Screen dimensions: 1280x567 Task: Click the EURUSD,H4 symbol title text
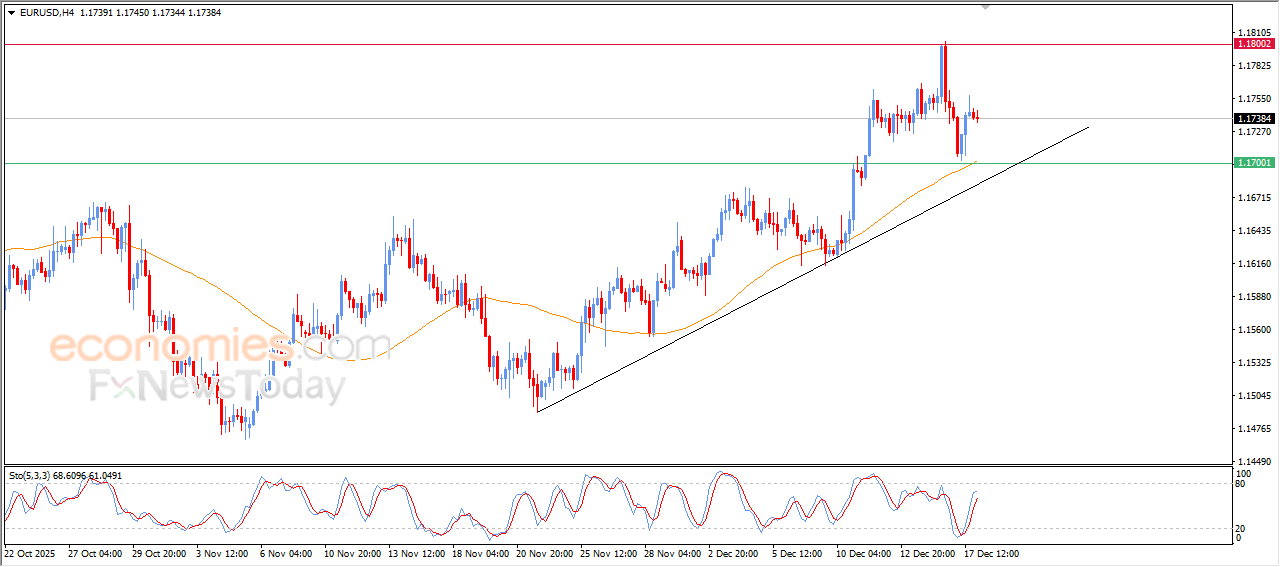(x=46, y=12)
